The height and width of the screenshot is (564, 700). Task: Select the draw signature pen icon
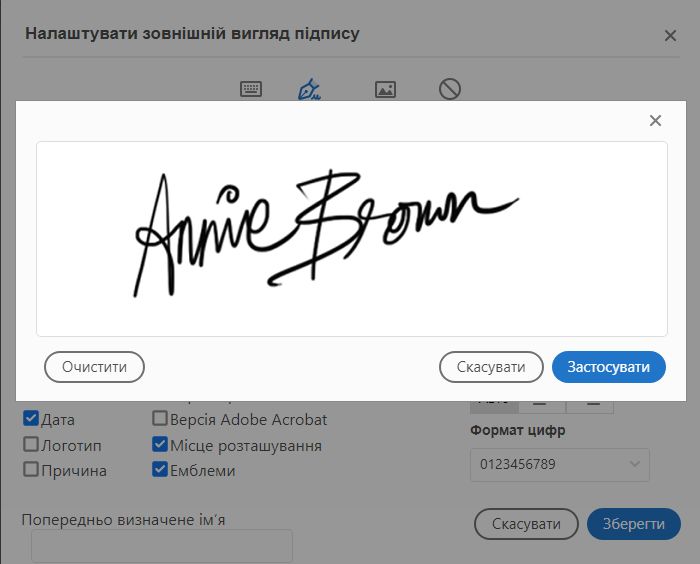[x=309, y=89]
